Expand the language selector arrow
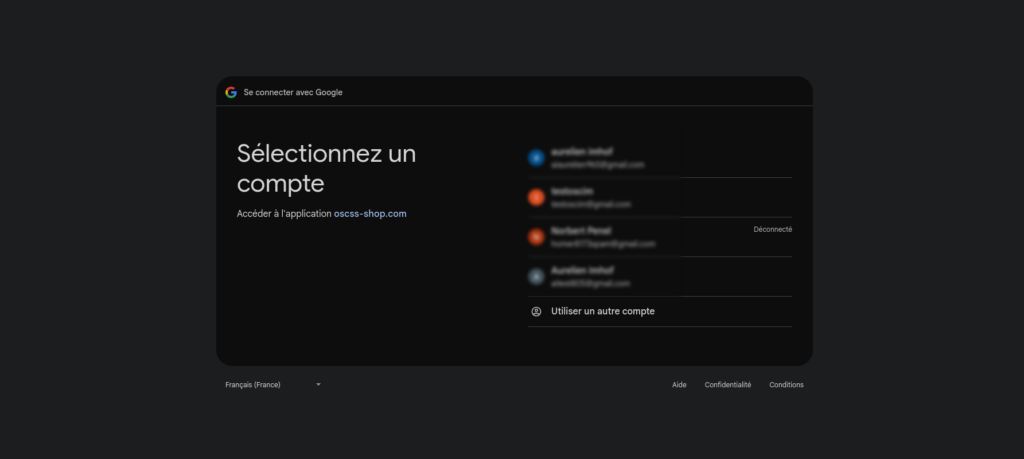This screenshot has height=459, width=1024. pos(318,385)
